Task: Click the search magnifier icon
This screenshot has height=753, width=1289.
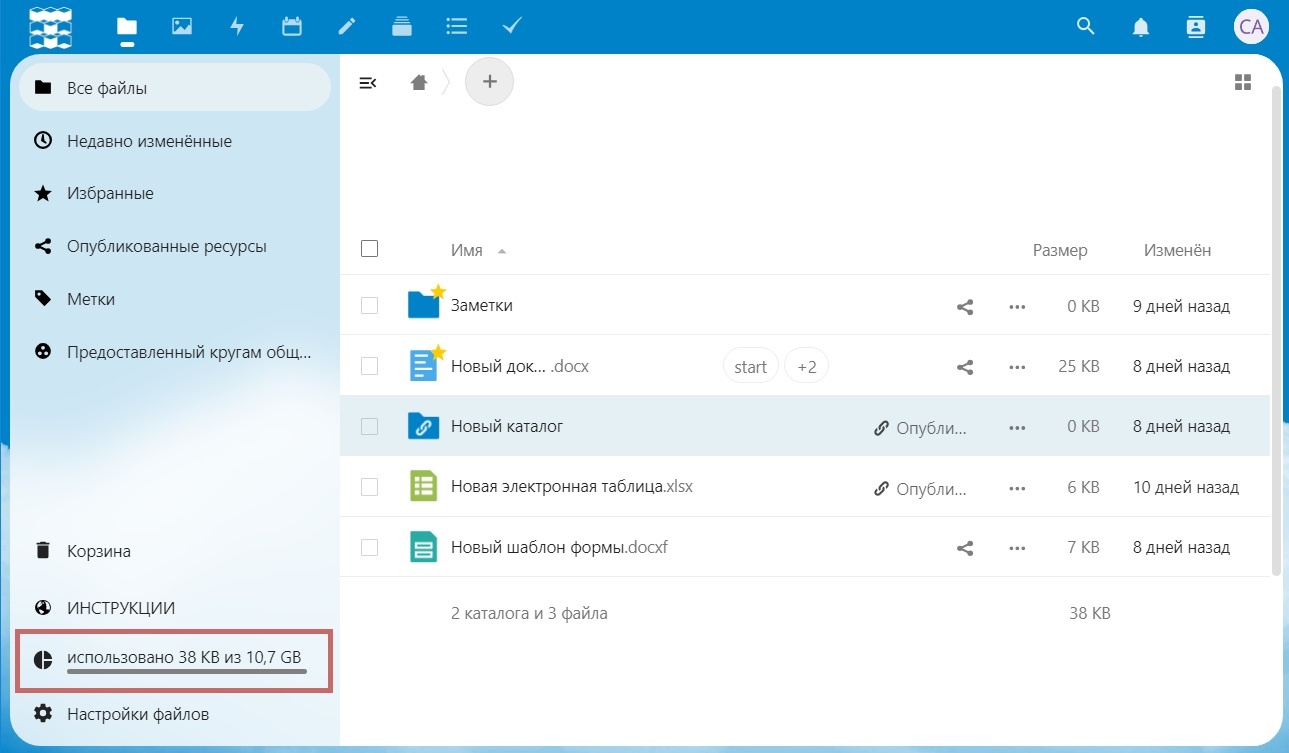Action: coord(1086,27)
